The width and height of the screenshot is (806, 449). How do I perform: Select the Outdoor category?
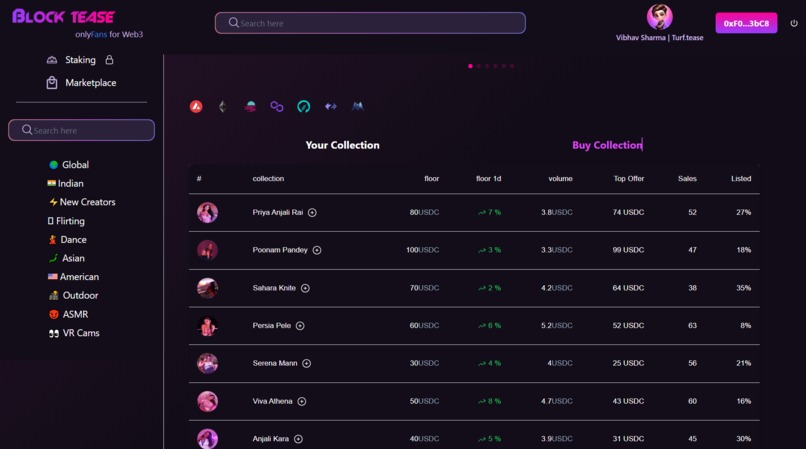click(x=74, y=295)
